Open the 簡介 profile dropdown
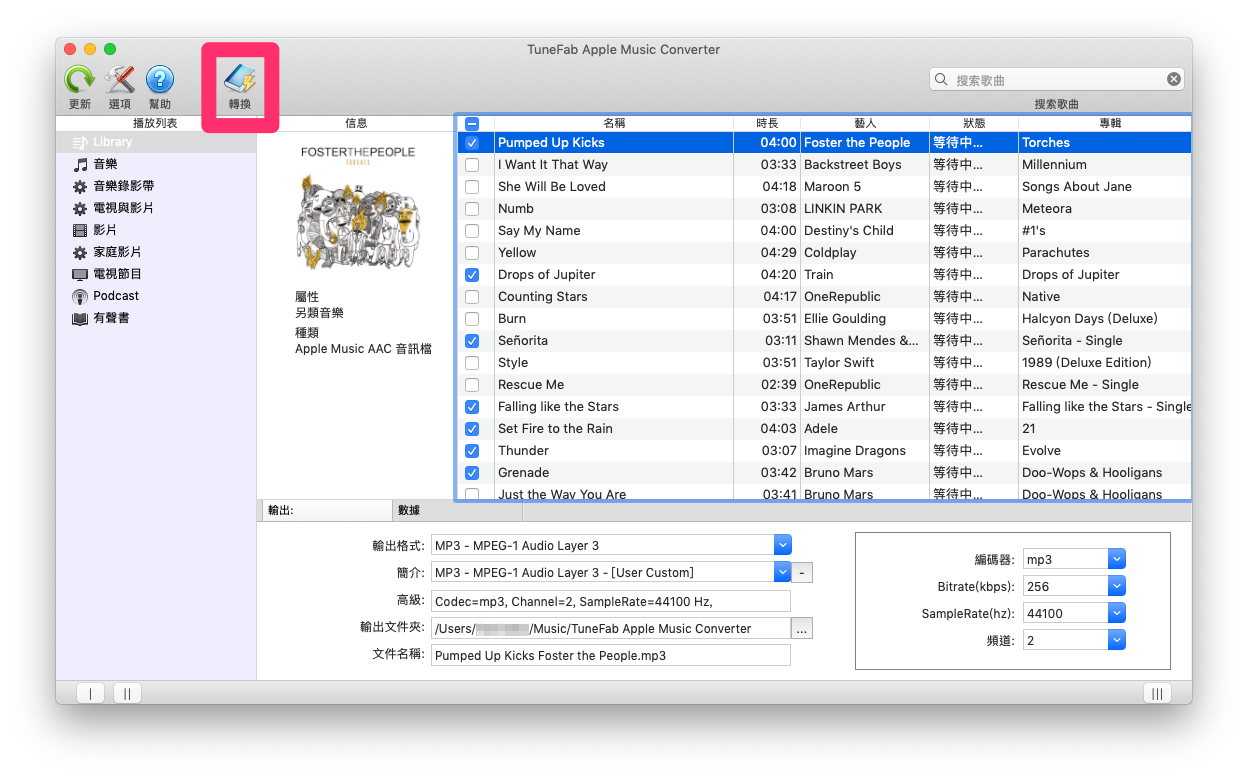This screenshot has width=1248, height=778. [x=783, y=572]
